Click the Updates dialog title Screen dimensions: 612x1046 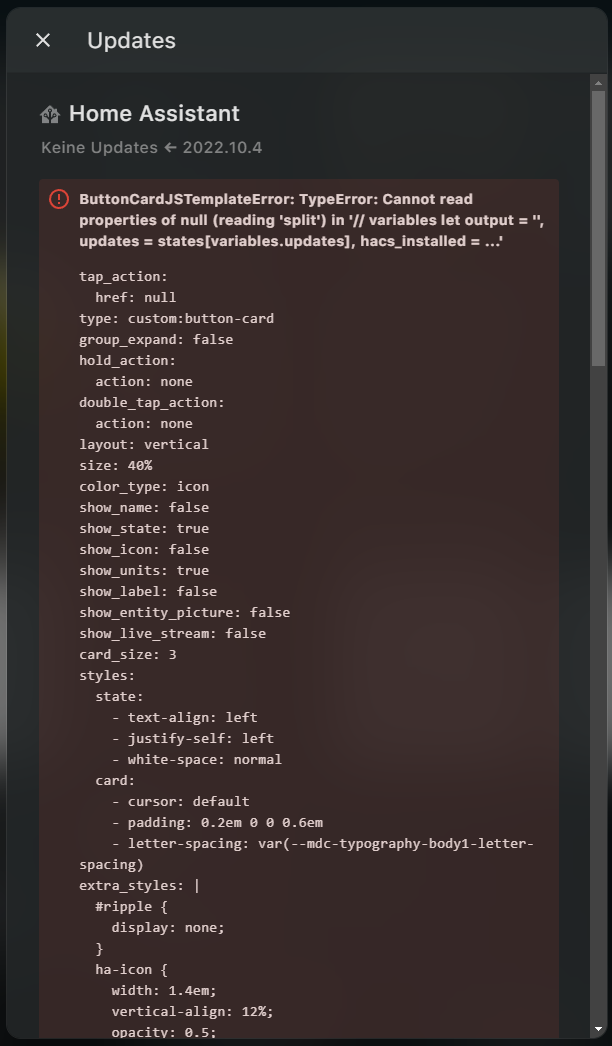coord(131,40)
